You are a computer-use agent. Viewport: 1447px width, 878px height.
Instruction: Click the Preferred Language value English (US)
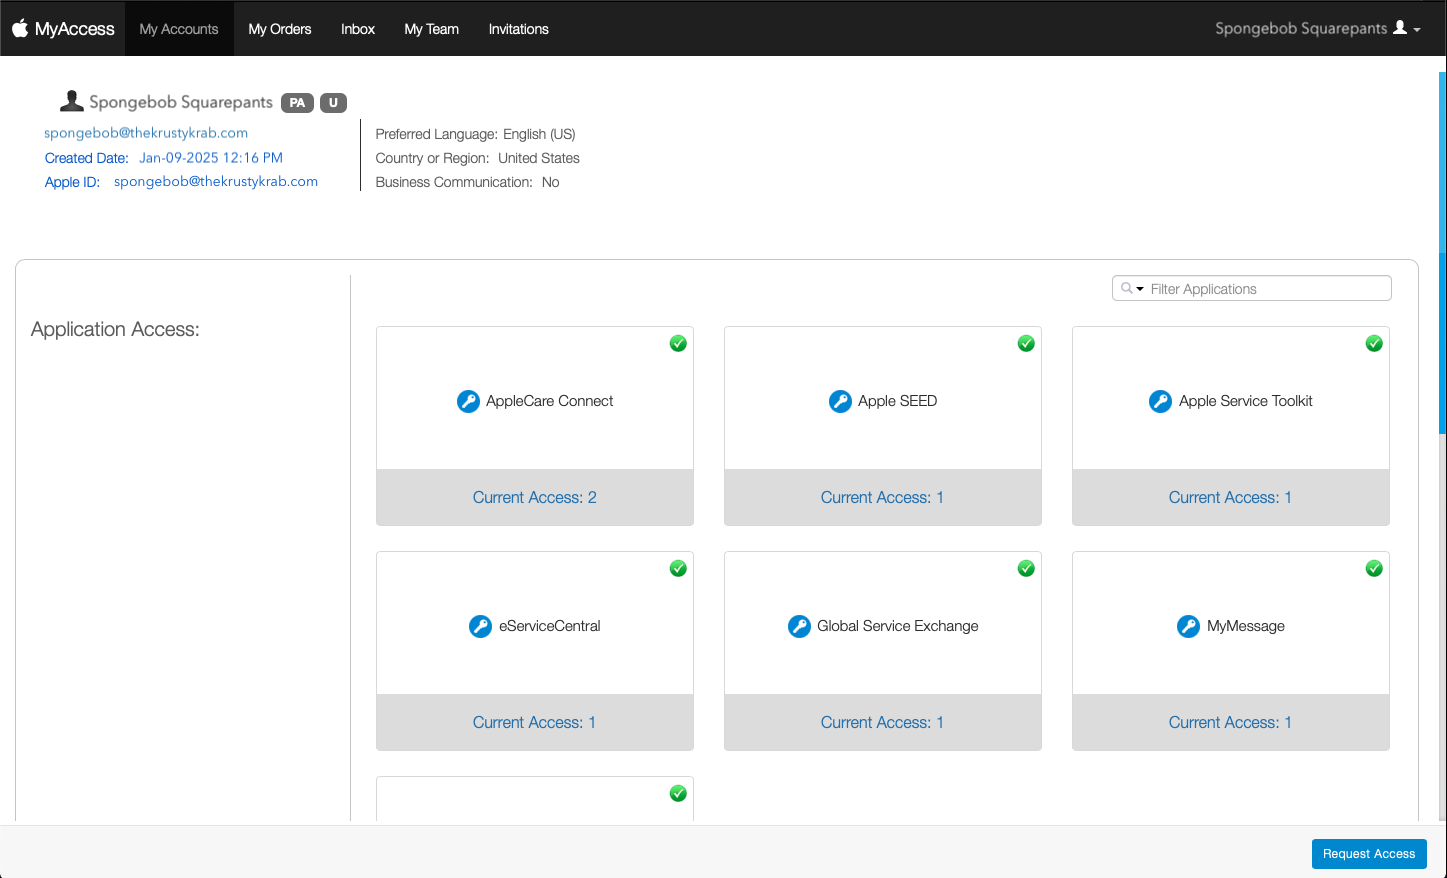(539, 134)
